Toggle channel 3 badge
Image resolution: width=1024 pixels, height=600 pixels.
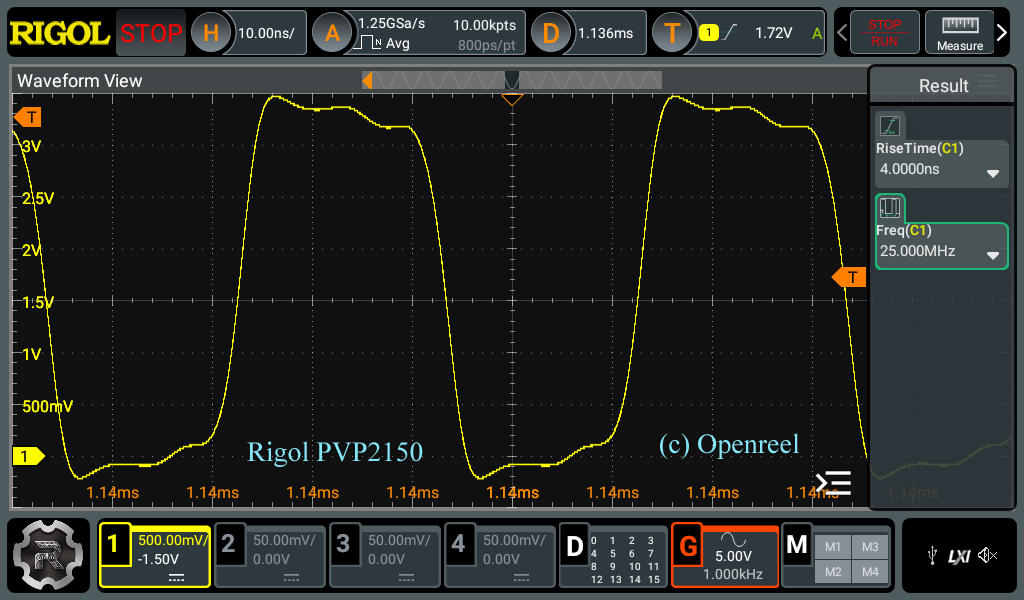(344, 544)
